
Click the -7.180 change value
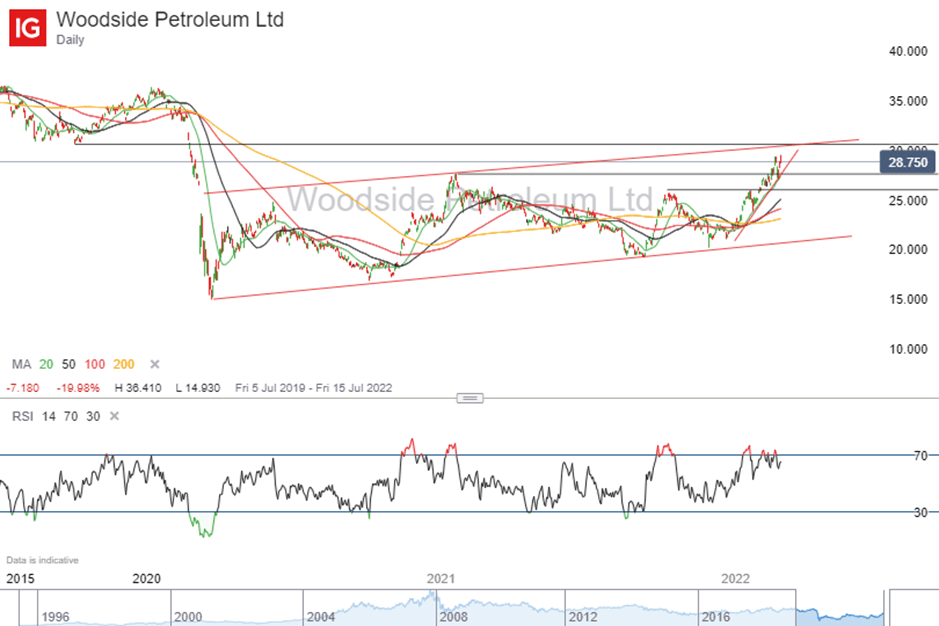click(x=23, y=388)
